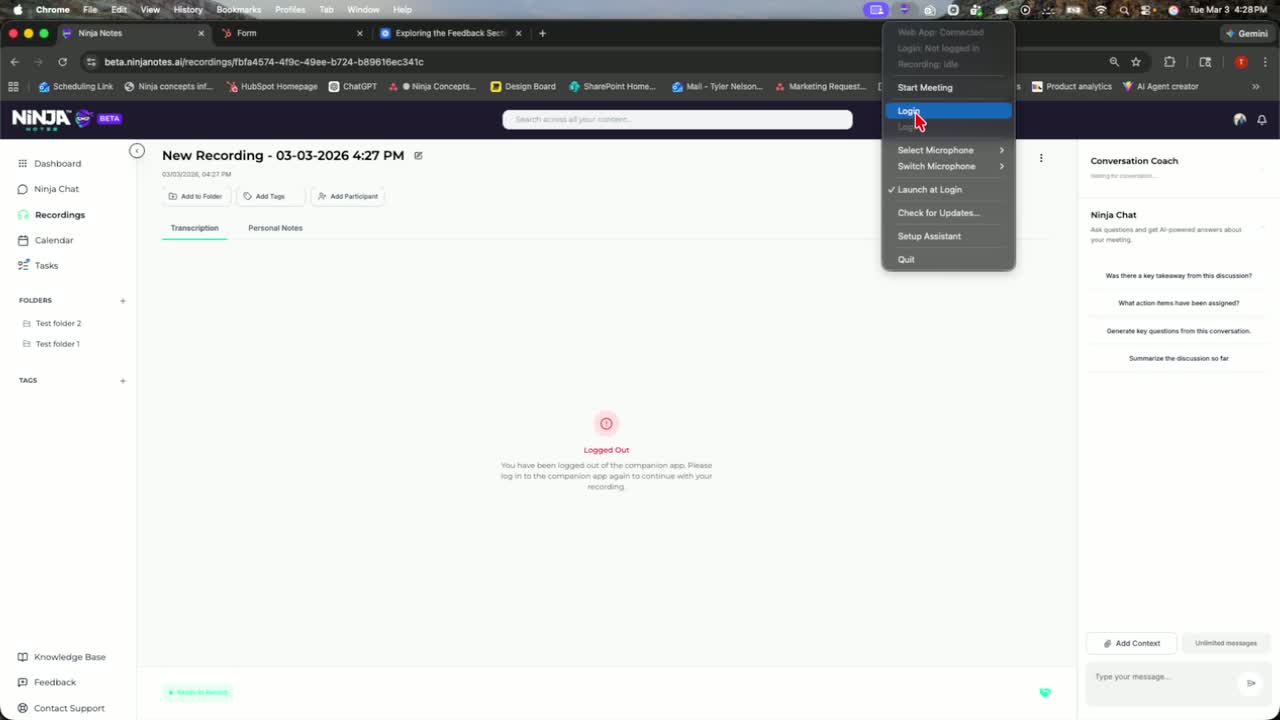Add a new folder with the plus icon
This screenshot has height=720, width=1280.
click(x=123, y=300)
